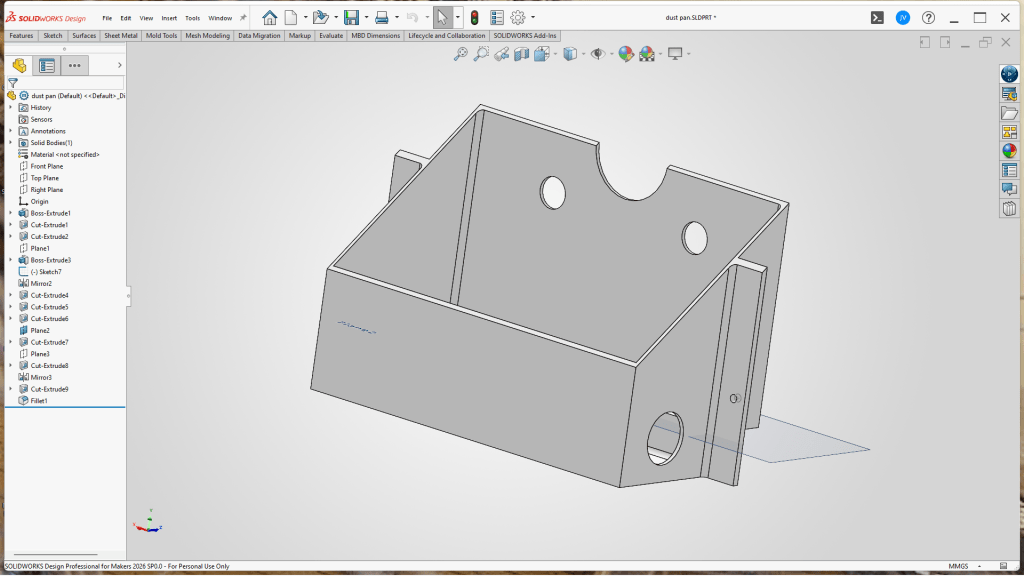1024x576 pixels.
Task: Expand the Solid Bodies(1) folder
Action: click(11, 143)
